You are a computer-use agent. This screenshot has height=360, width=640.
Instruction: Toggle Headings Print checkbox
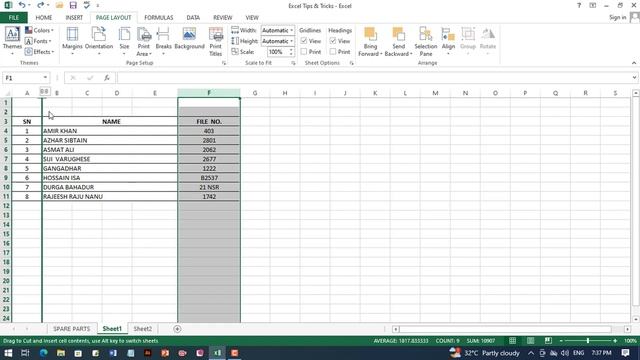pos(333,52)
